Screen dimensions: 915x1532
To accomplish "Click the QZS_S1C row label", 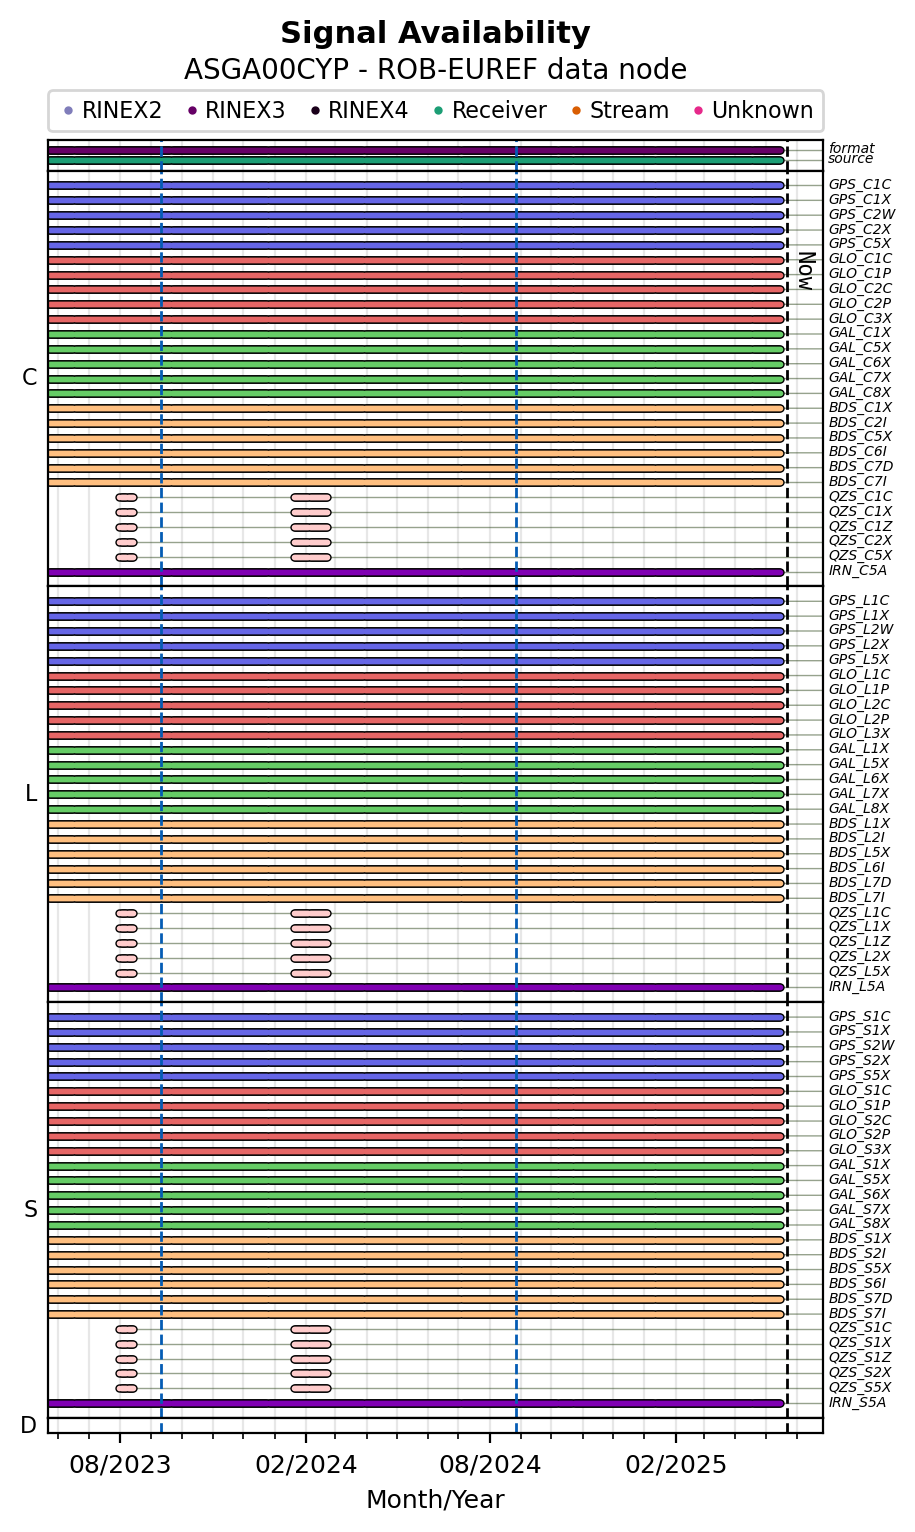I will pyautogui.click(x=860, y=1328).
